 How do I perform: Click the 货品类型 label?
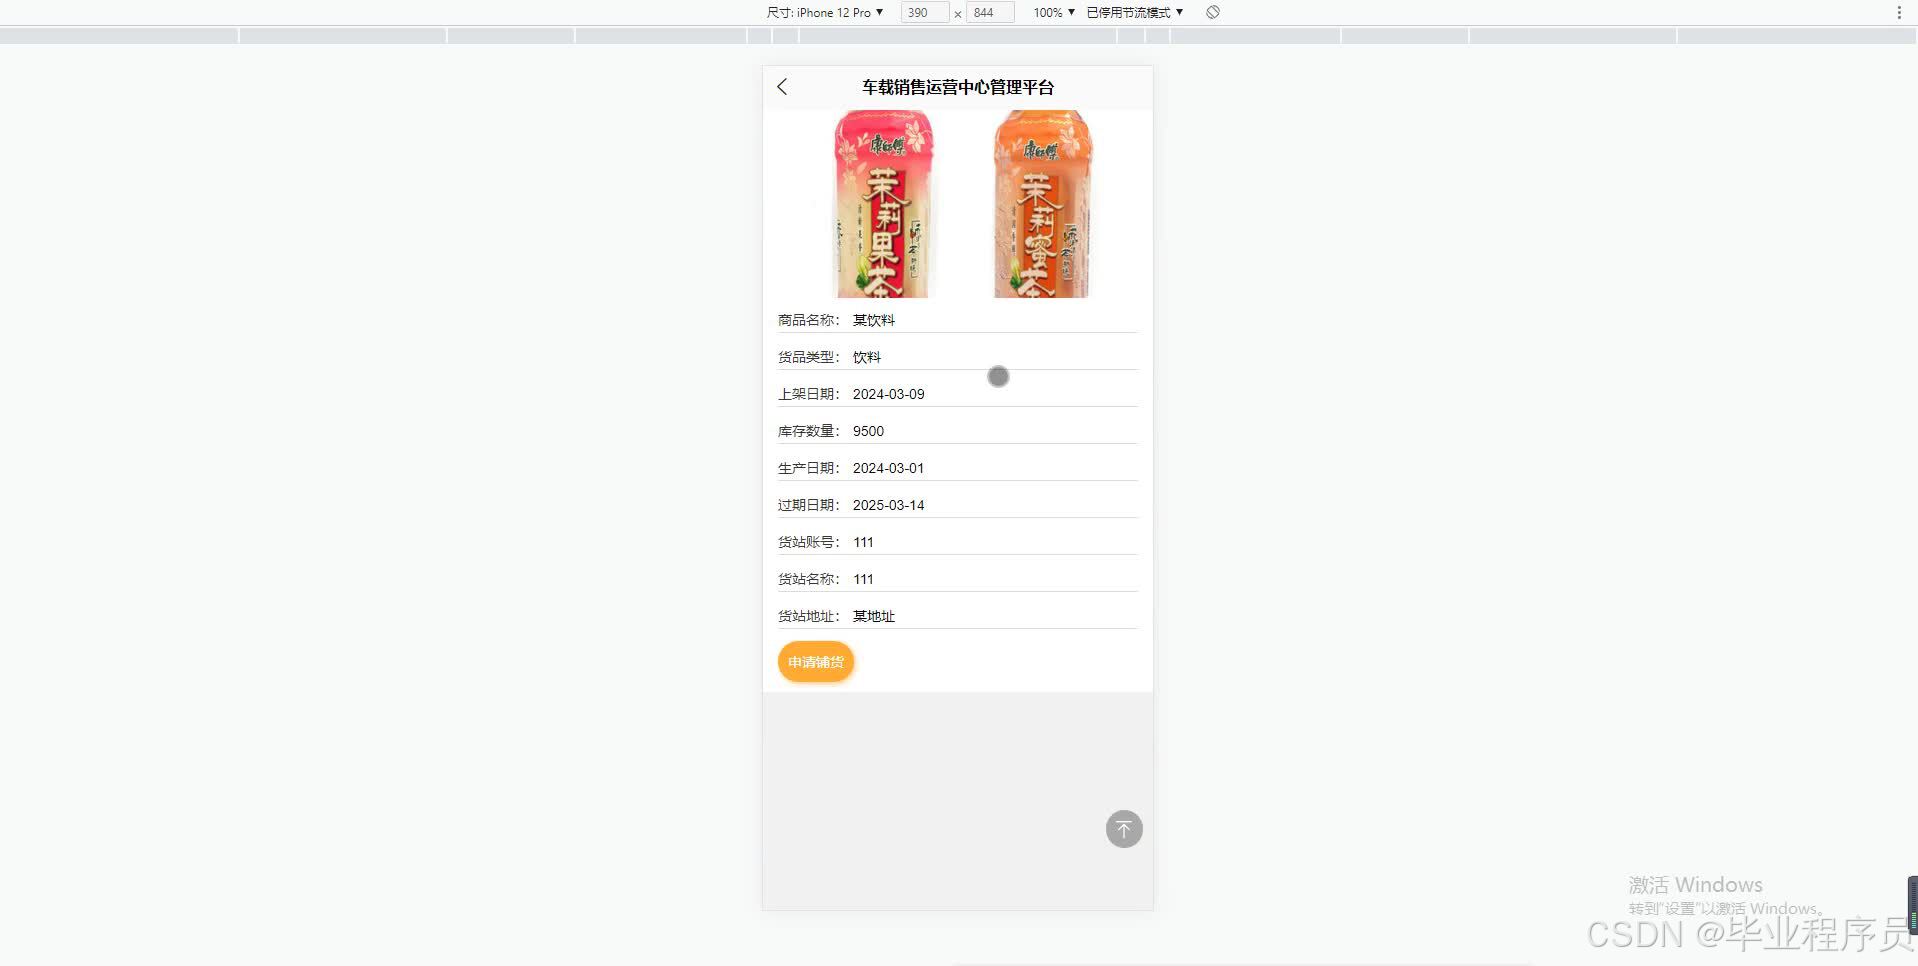click(809, 357)
